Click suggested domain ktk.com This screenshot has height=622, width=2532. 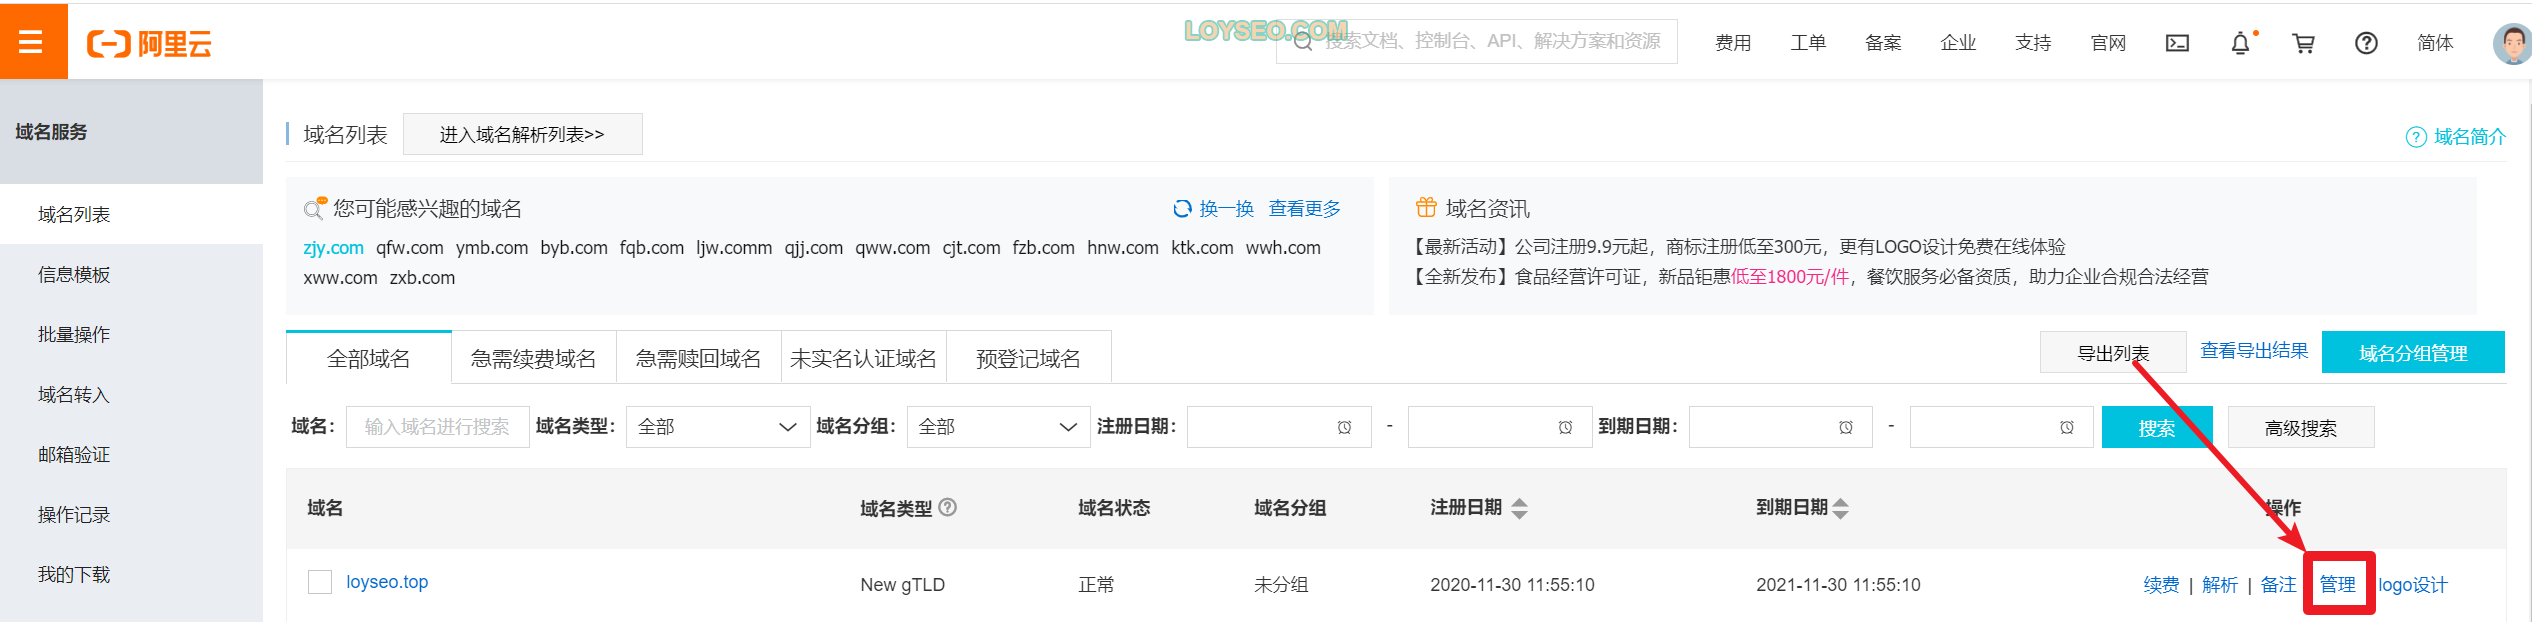[1202, 248]
